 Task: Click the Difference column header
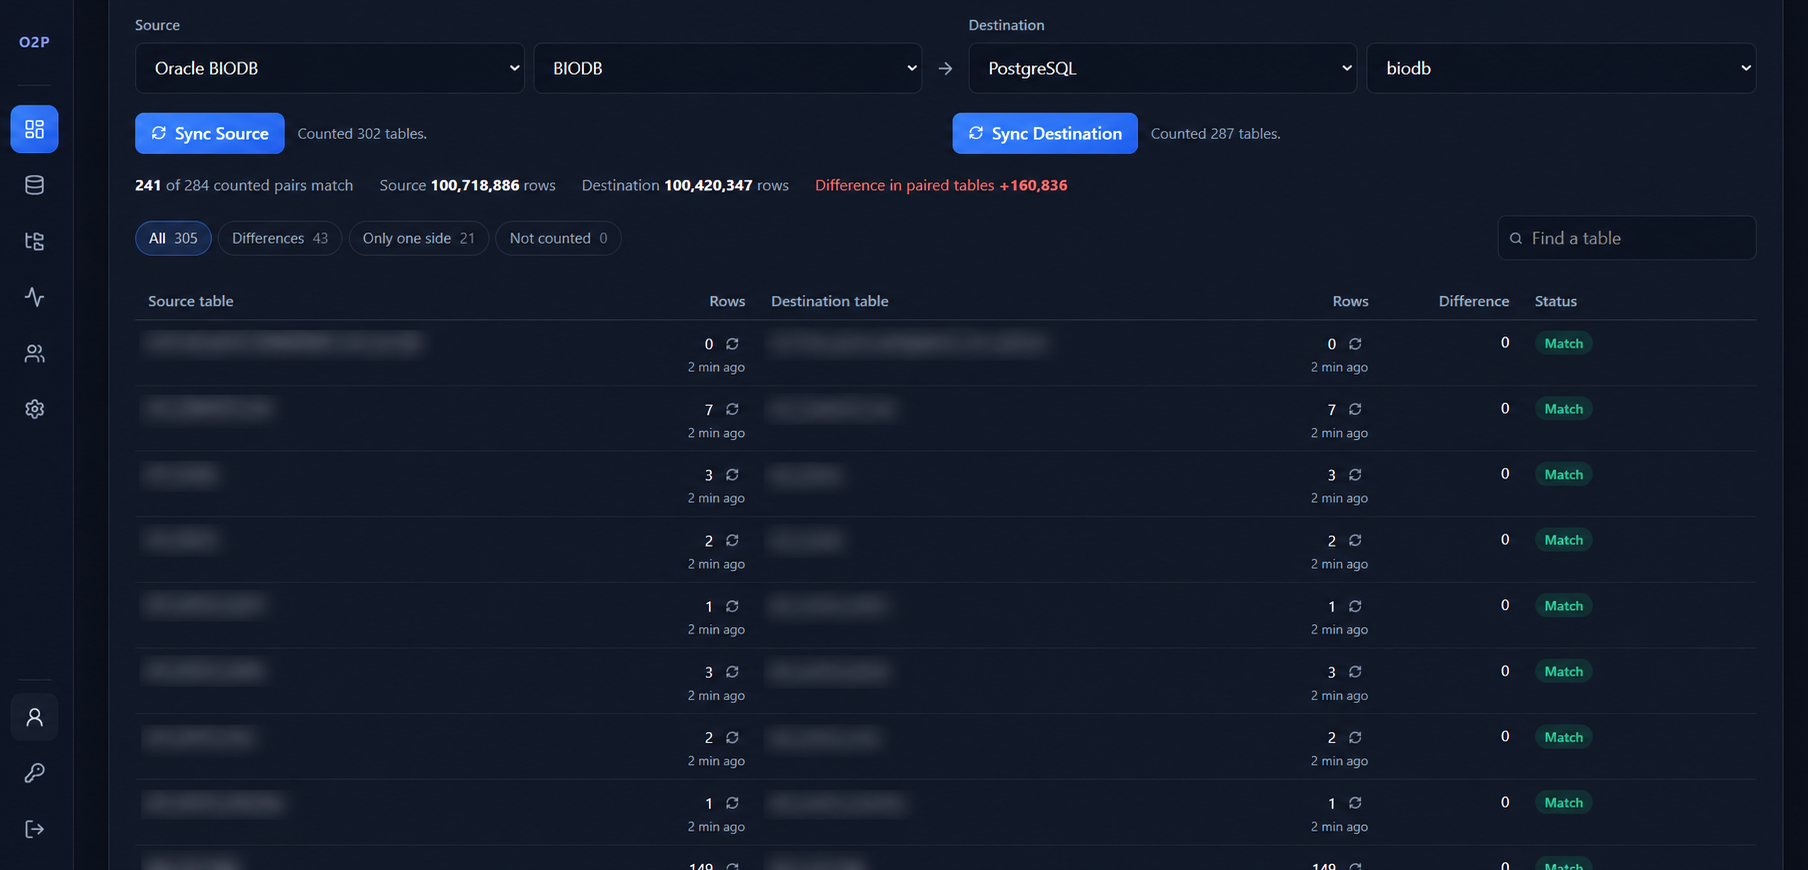point(1474,301)
